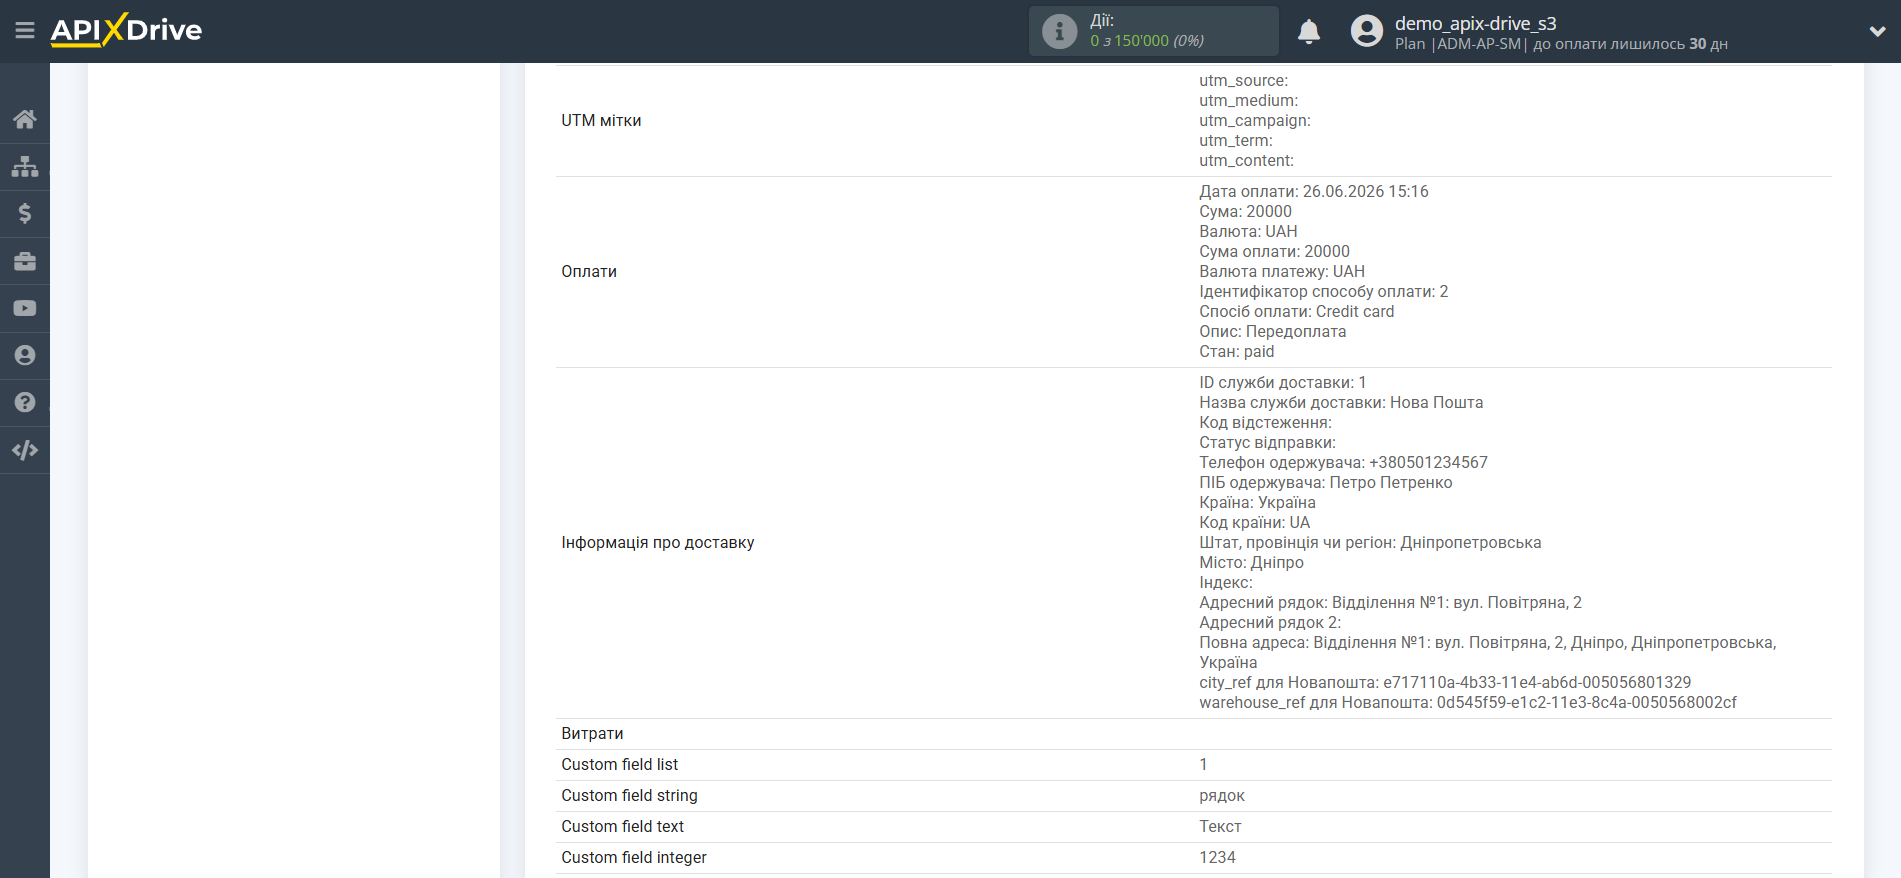Viewport: 1901px width, 878px height.
Task: Open the briefcase services icon
Action: [25, 261]
